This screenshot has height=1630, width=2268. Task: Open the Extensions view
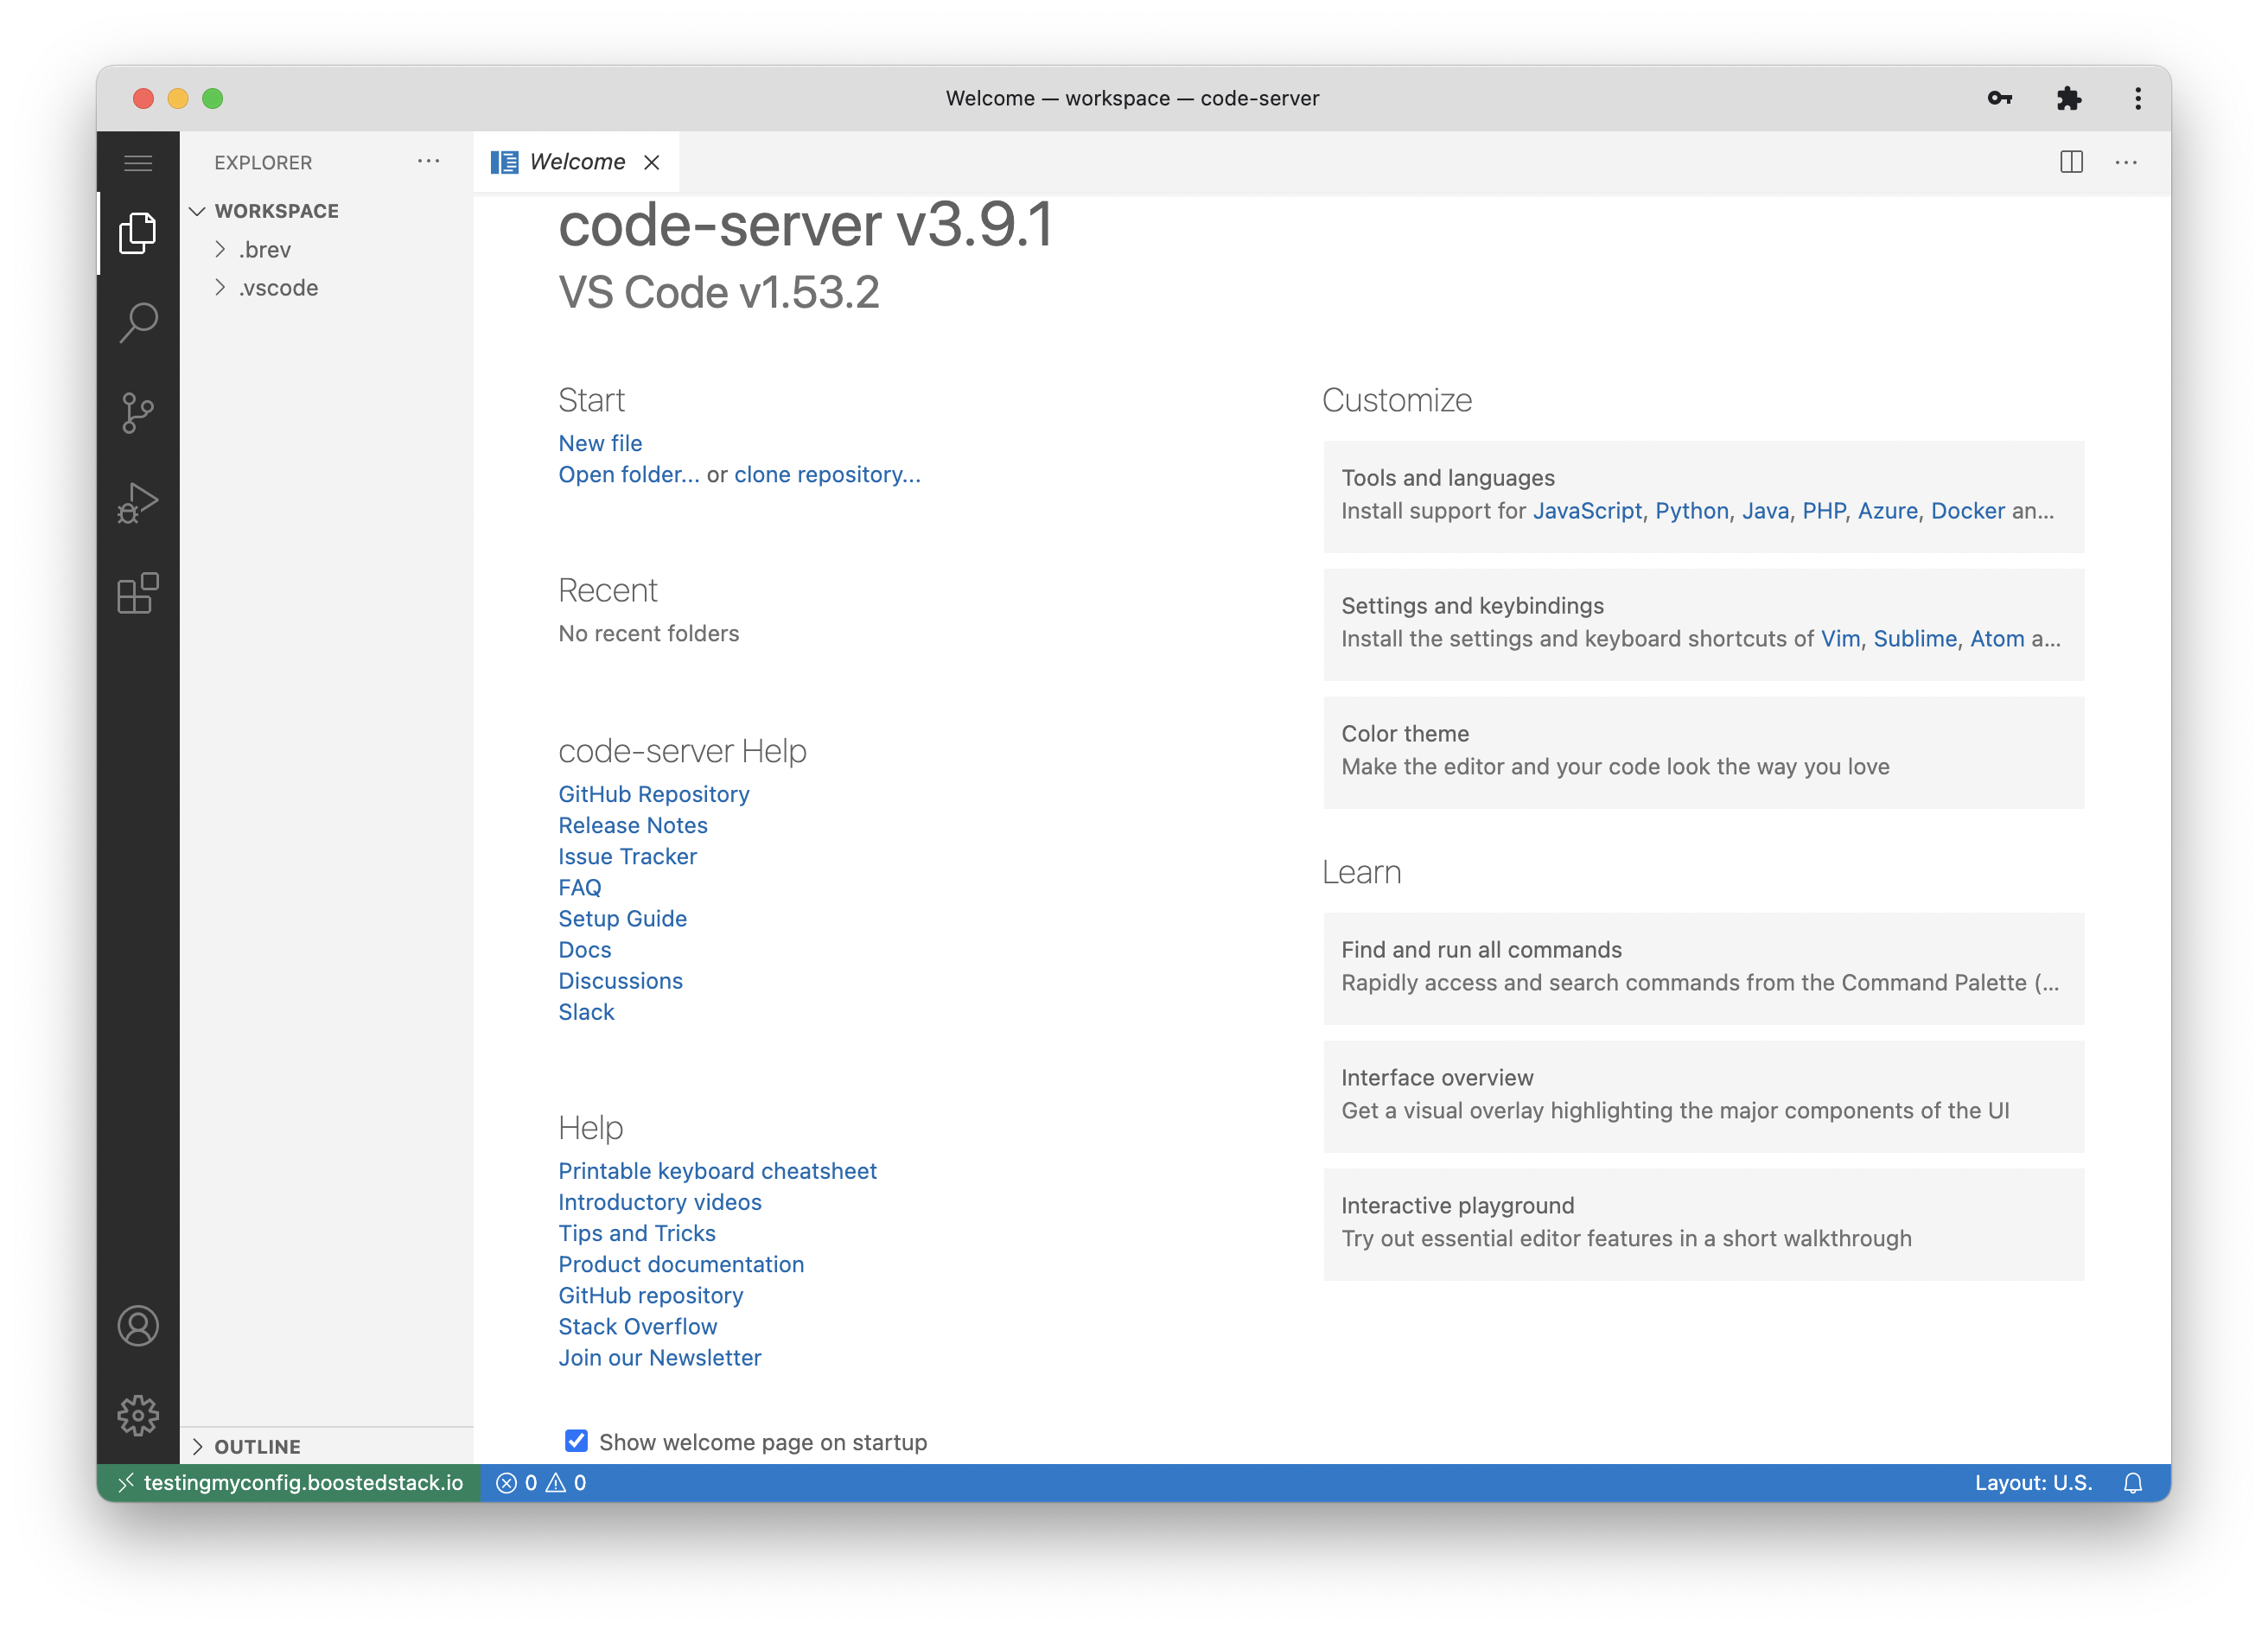138,593
